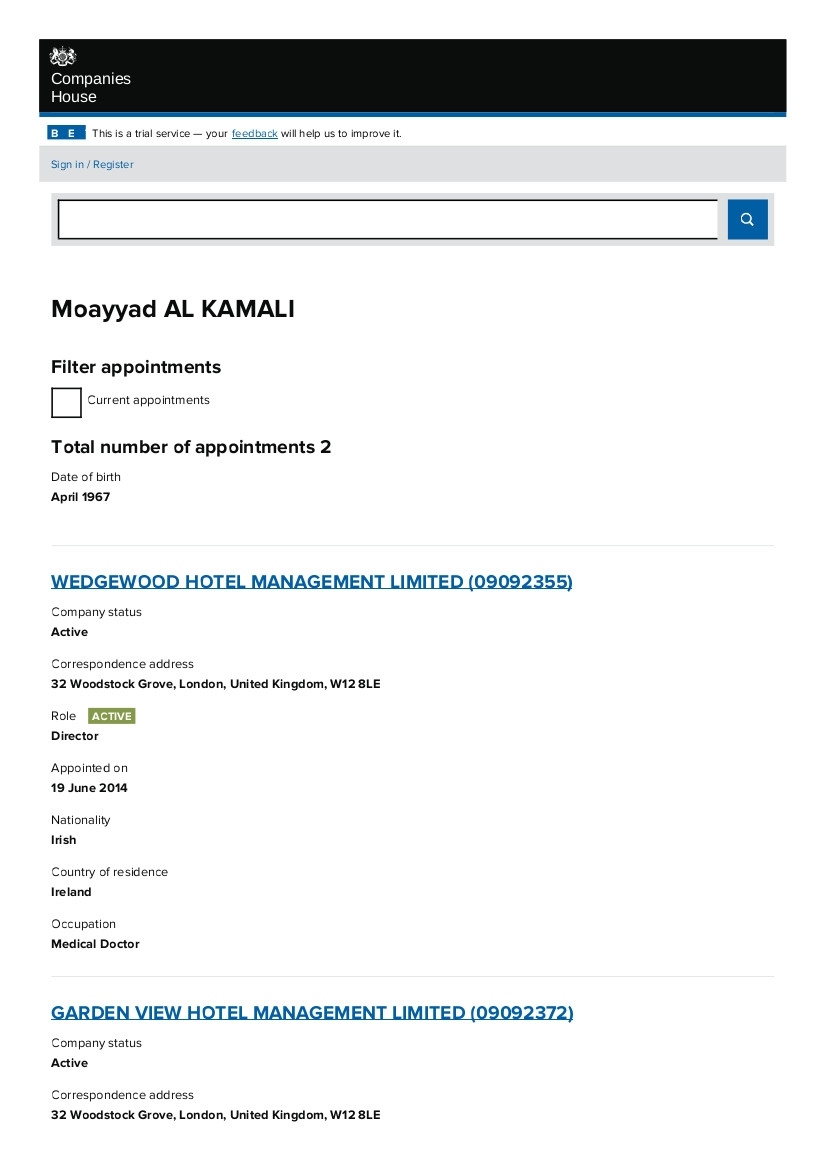The image size is (826, 1169).
Task: Click the Companies House royal crest icon
Action: click(x=63, y=56)
